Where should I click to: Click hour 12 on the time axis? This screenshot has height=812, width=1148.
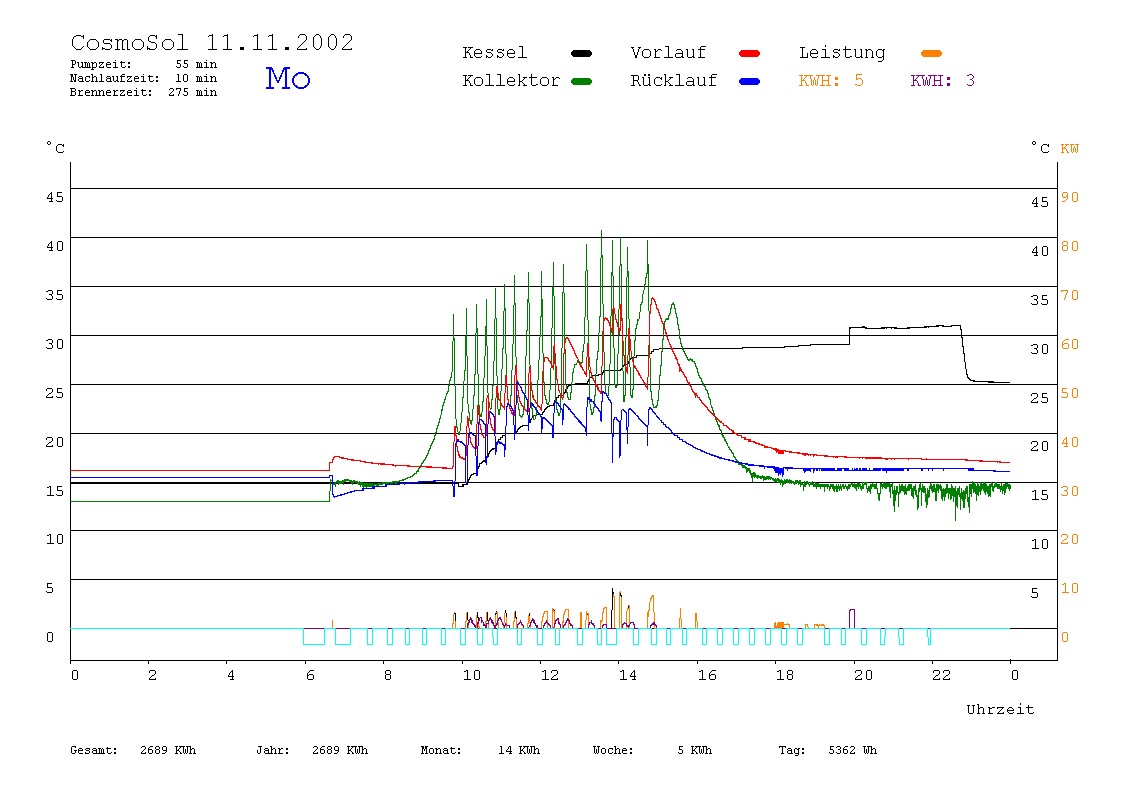[x=550, y=675]
